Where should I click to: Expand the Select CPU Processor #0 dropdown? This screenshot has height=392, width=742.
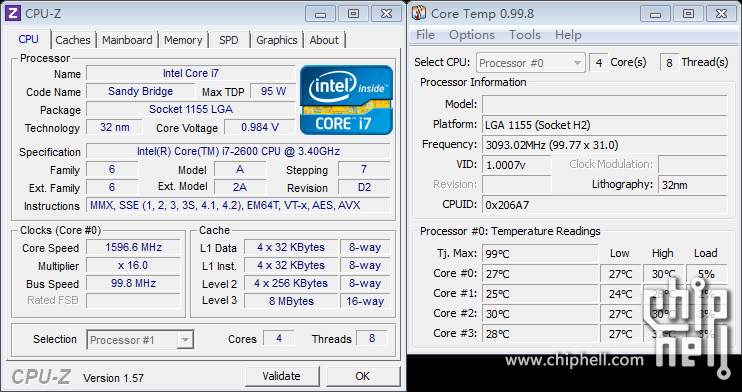coord(530,63)
